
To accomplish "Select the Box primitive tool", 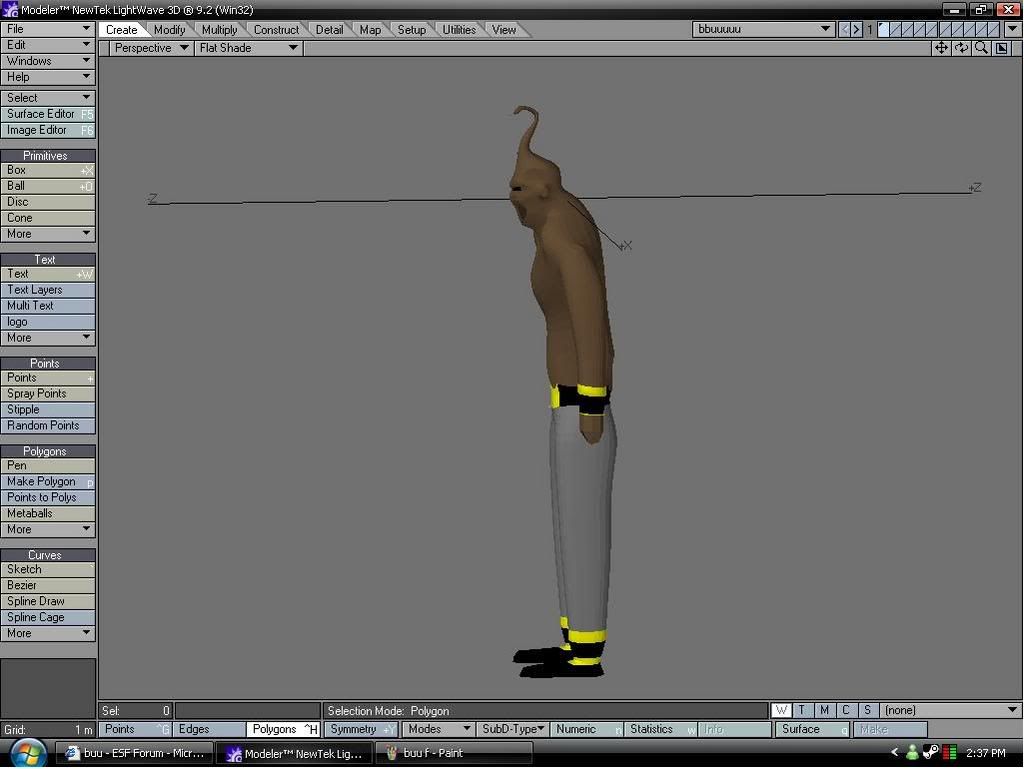I will click(48, 170).
